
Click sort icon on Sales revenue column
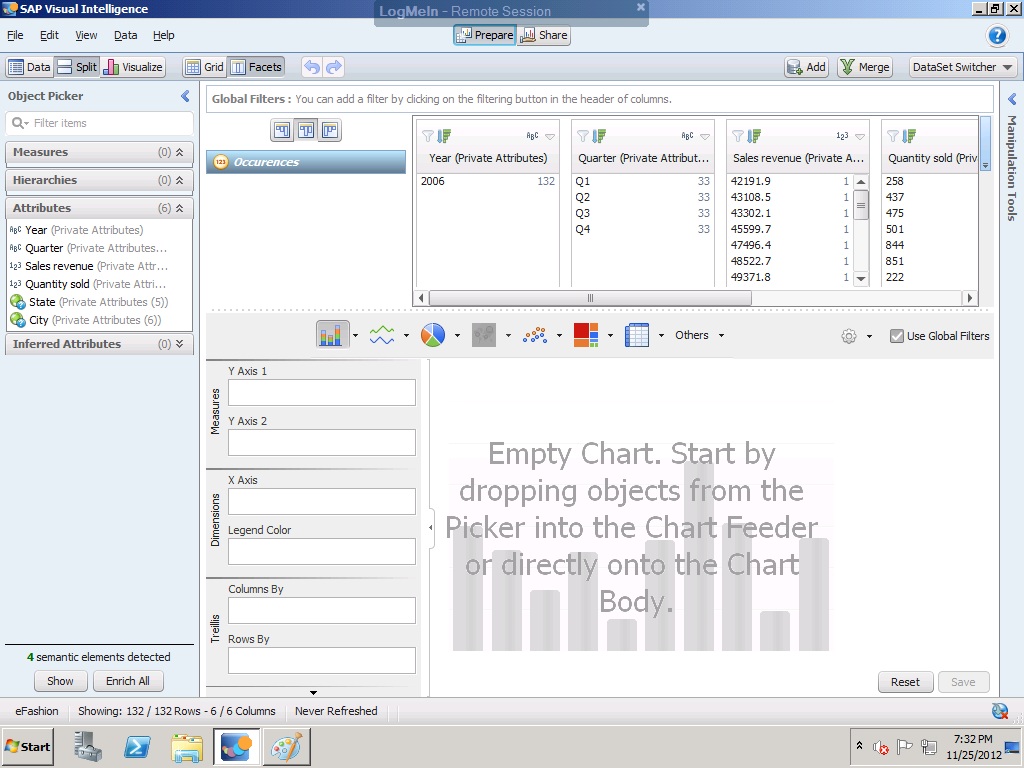click(x=754, y=136)
